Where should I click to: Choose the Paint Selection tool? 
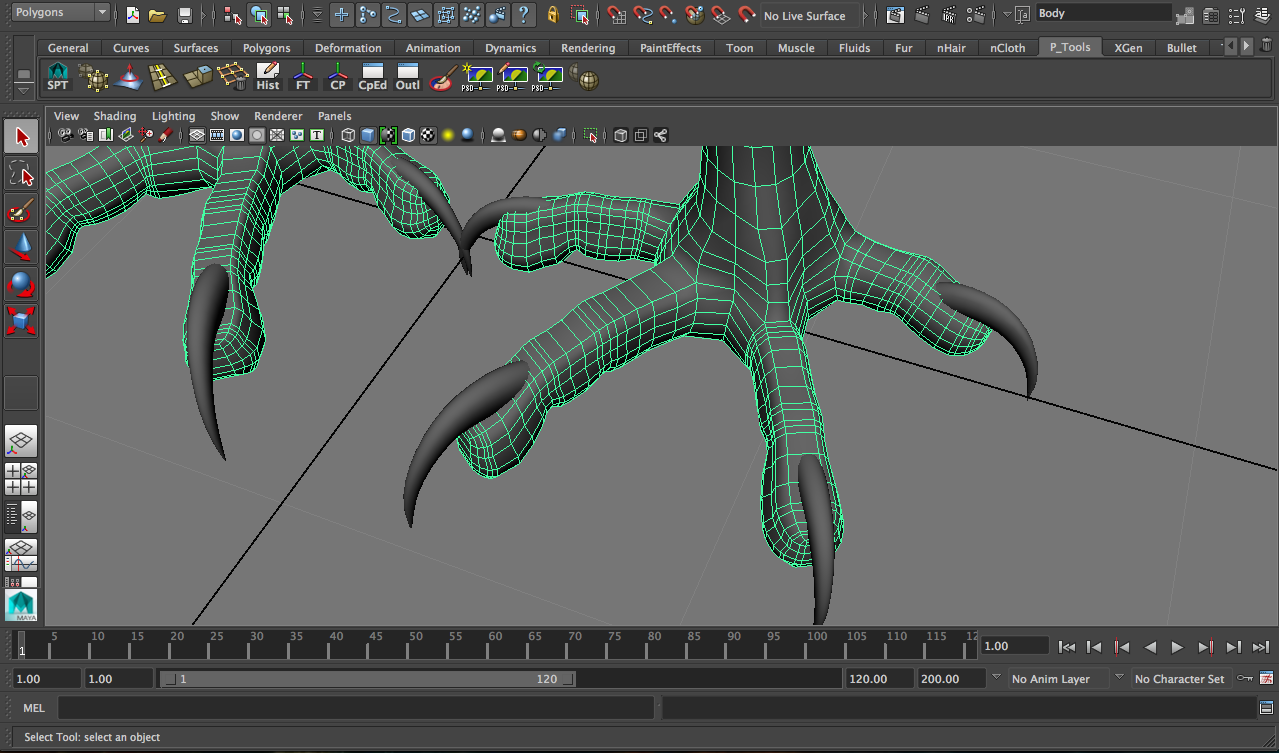22,210
